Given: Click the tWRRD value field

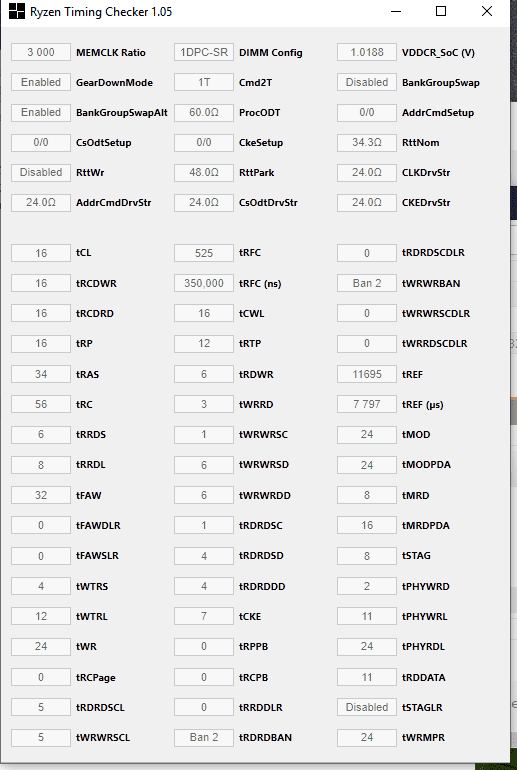Looking at the screenshot, I should [x=204, y=404].
